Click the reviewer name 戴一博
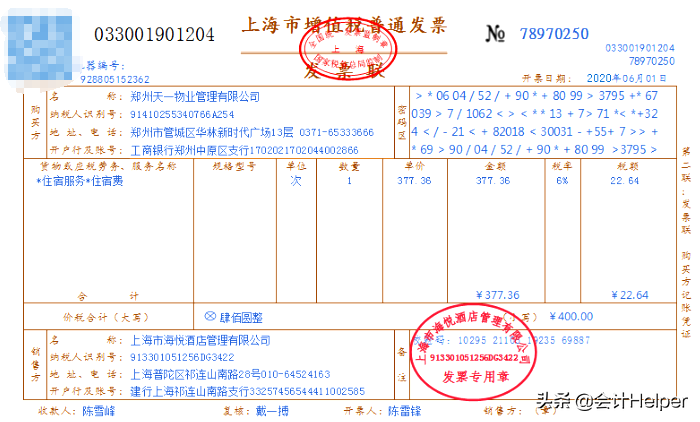Viewport: 700px width, 422px height. [x=272, y=411]
